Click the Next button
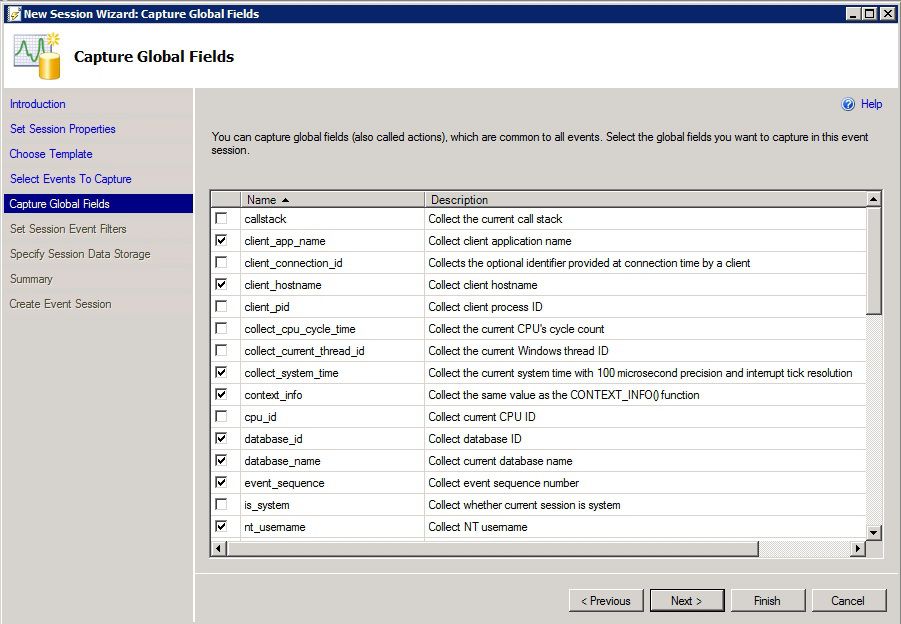The height and width of the screenshot is (624, 901). [687, 600]
